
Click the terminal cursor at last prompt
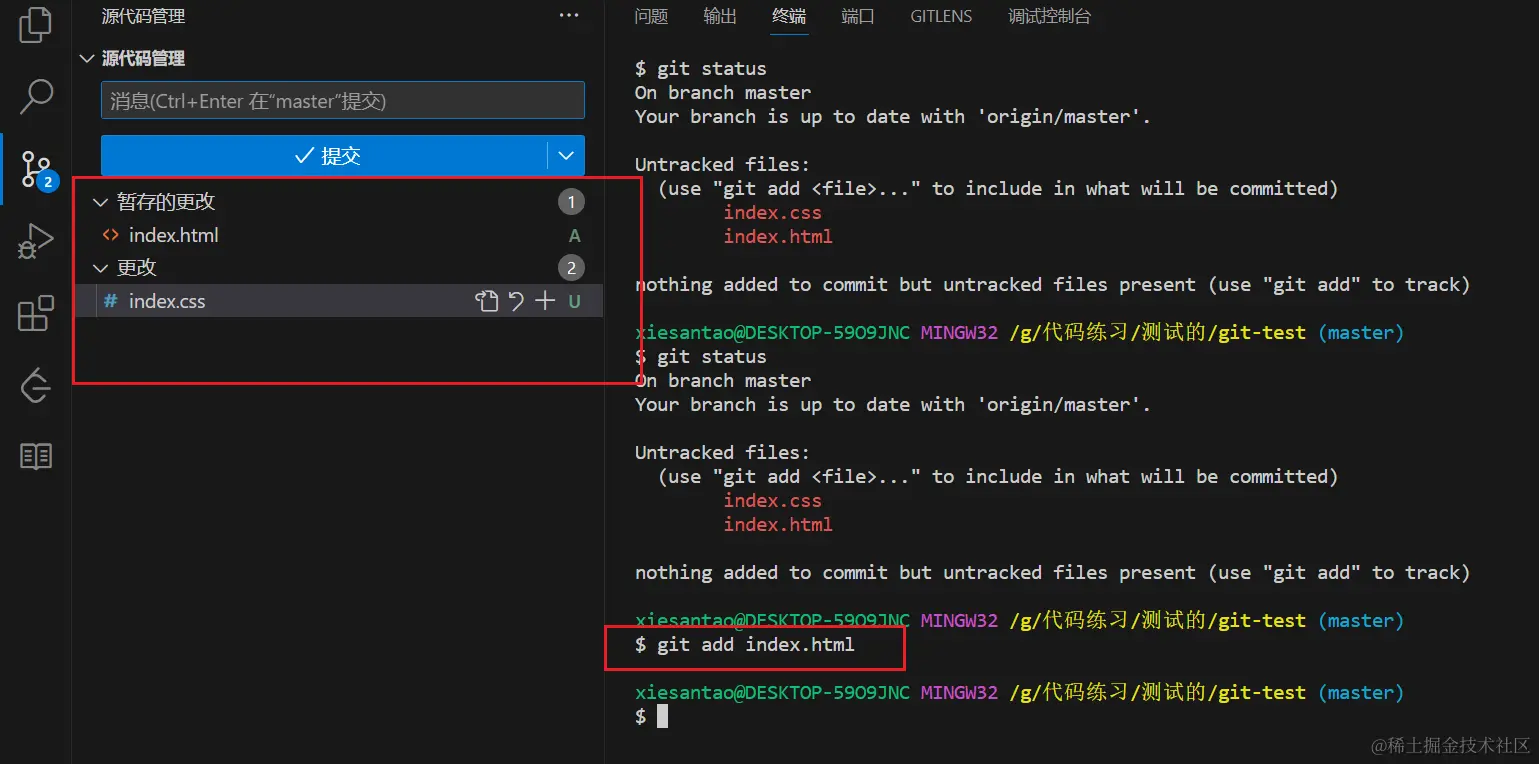[662, 716]
